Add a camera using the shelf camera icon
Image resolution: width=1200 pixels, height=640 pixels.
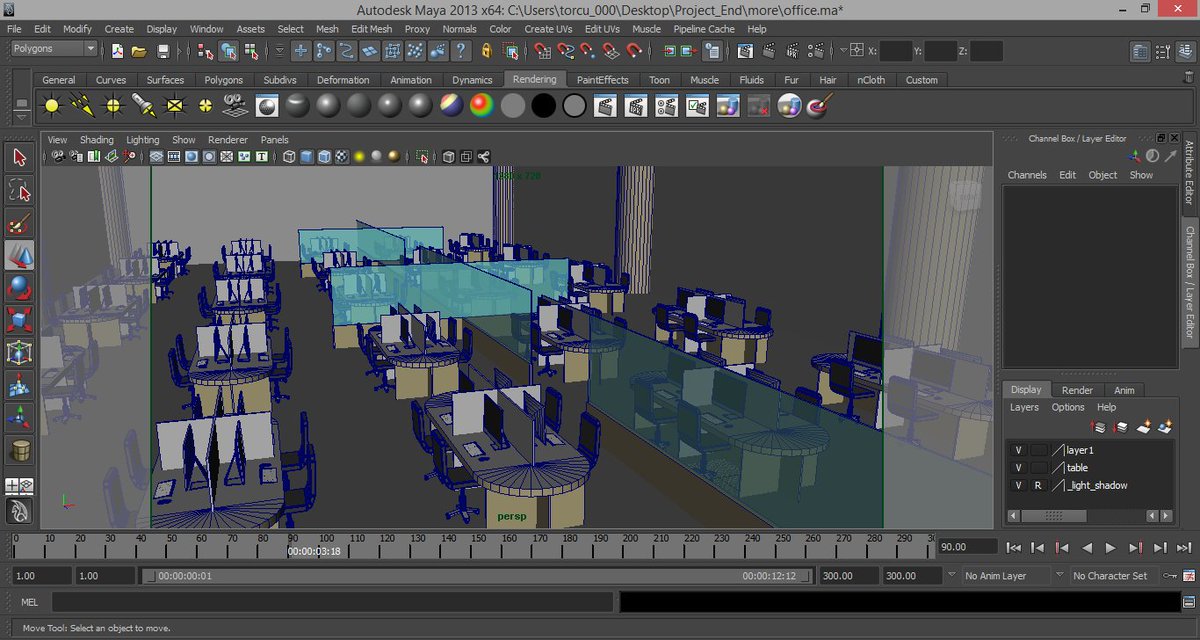[x=236, y=104]
